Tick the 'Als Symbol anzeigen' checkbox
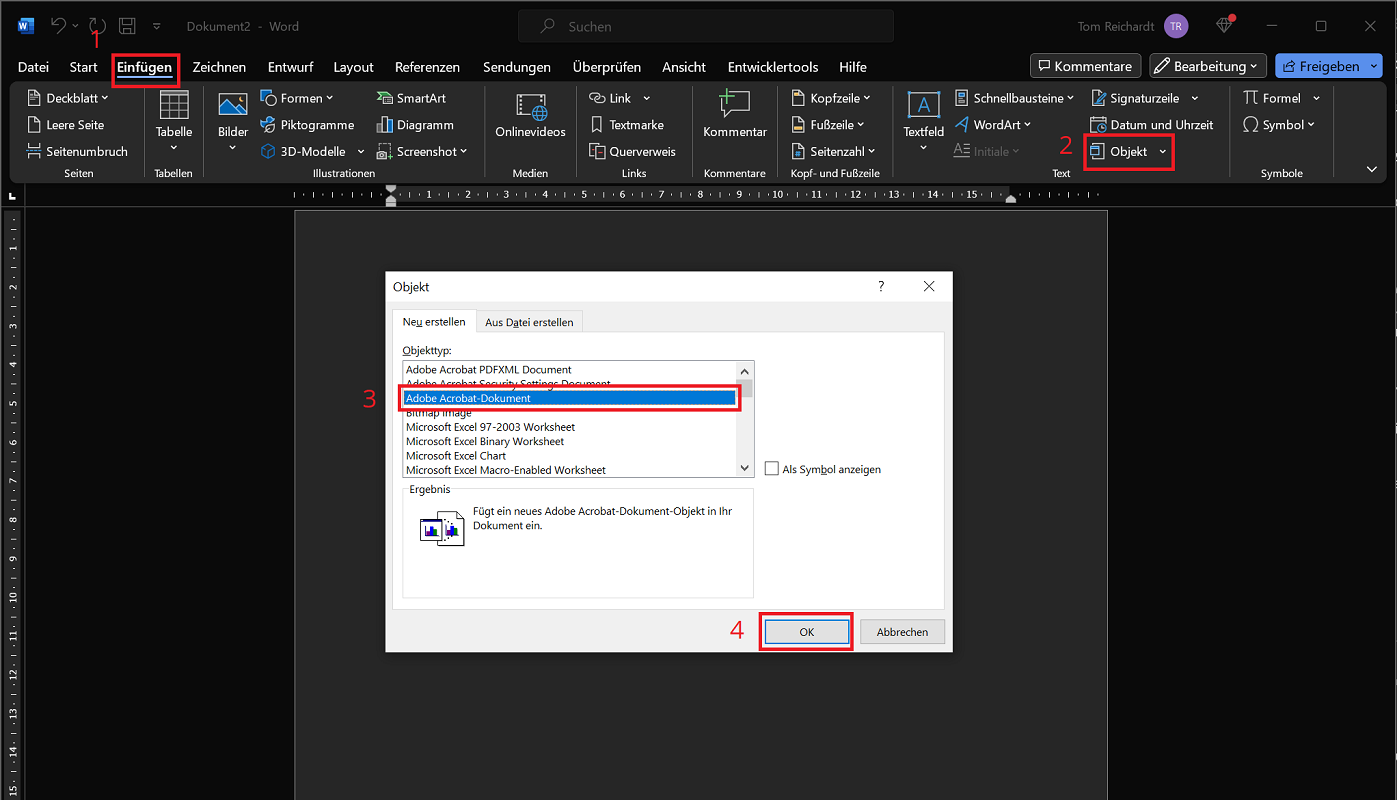Screen dimensions: 1397x800 [x=771, y=469]
